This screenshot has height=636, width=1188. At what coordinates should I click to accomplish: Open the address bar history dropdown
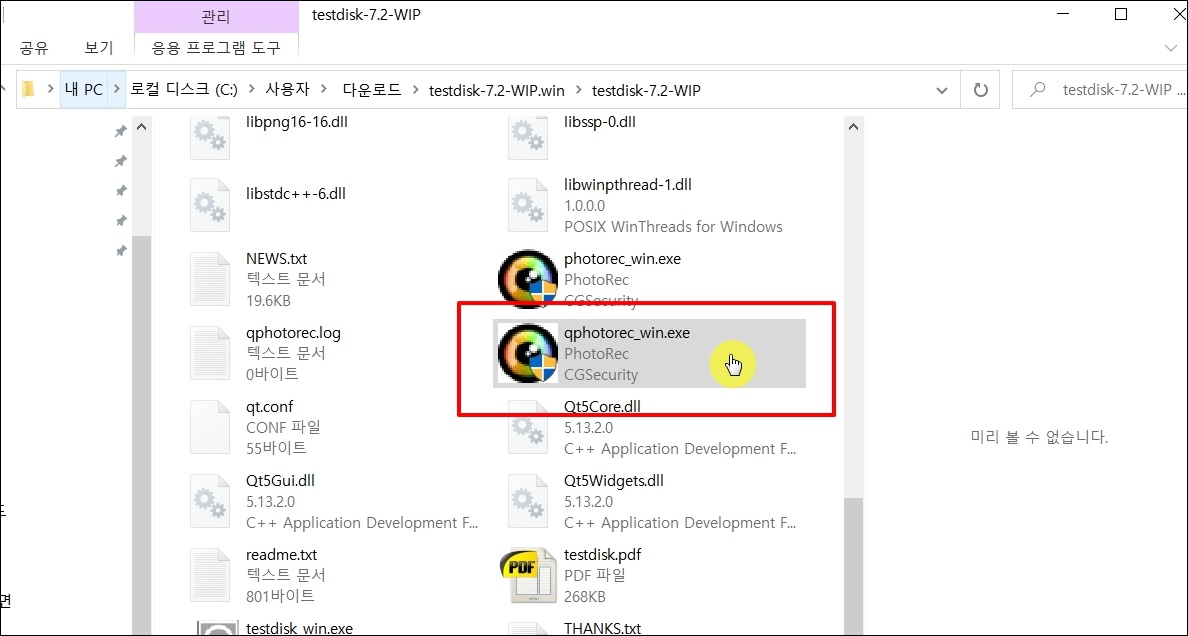[942, 90]
